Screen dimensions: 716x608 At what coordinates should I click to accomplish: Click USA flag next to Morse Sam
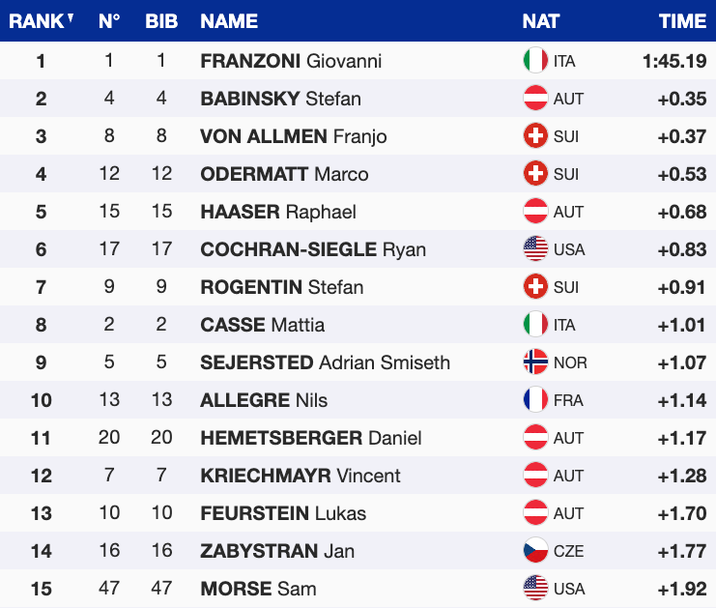click(536, 588)
